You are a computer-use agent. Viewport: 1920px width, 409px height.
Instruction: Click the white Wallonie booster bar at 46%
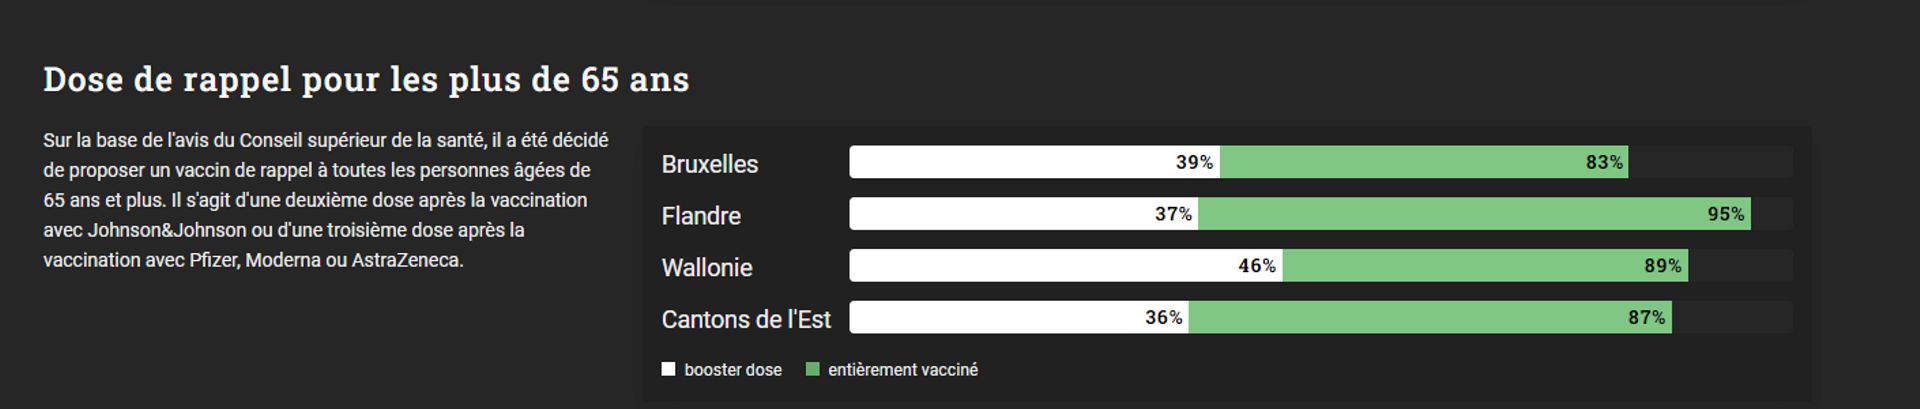coord(1066,266)
